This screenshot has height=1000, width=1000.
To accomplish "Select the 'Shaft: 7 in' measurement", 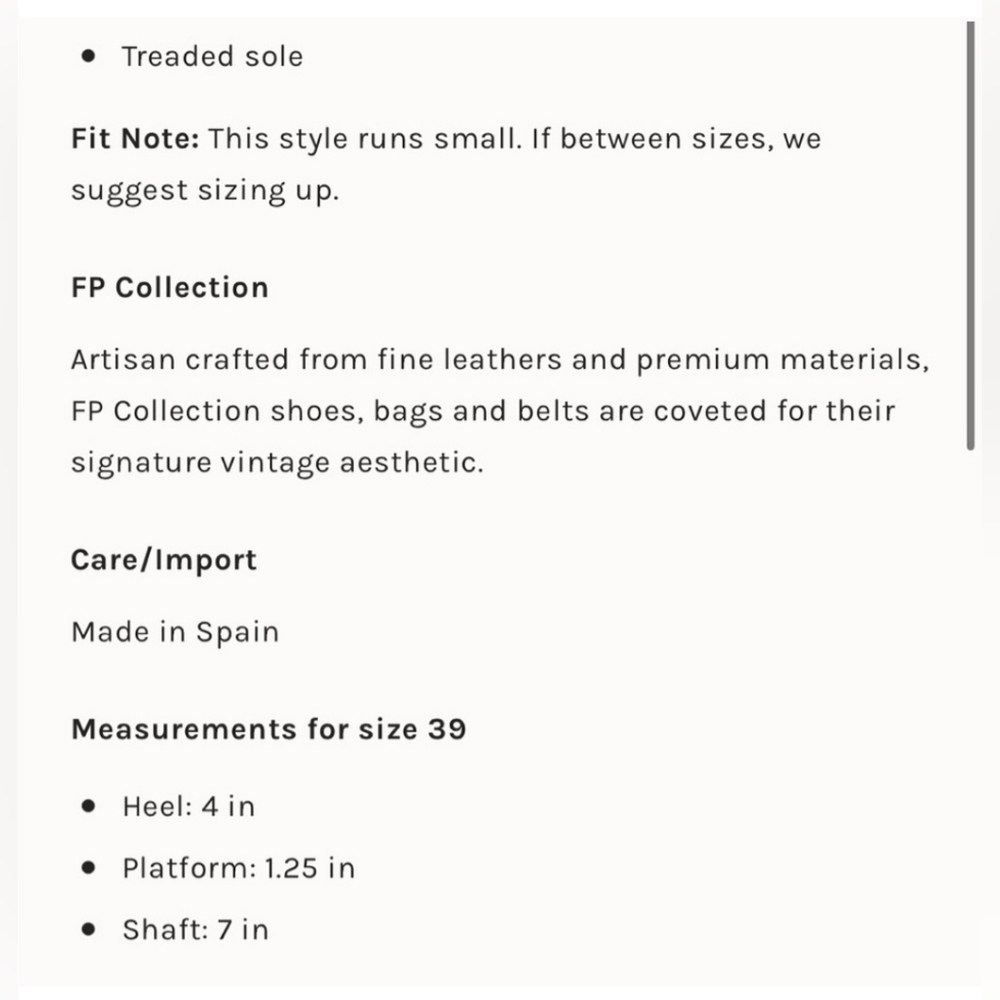I will click(x=195, y=929).
